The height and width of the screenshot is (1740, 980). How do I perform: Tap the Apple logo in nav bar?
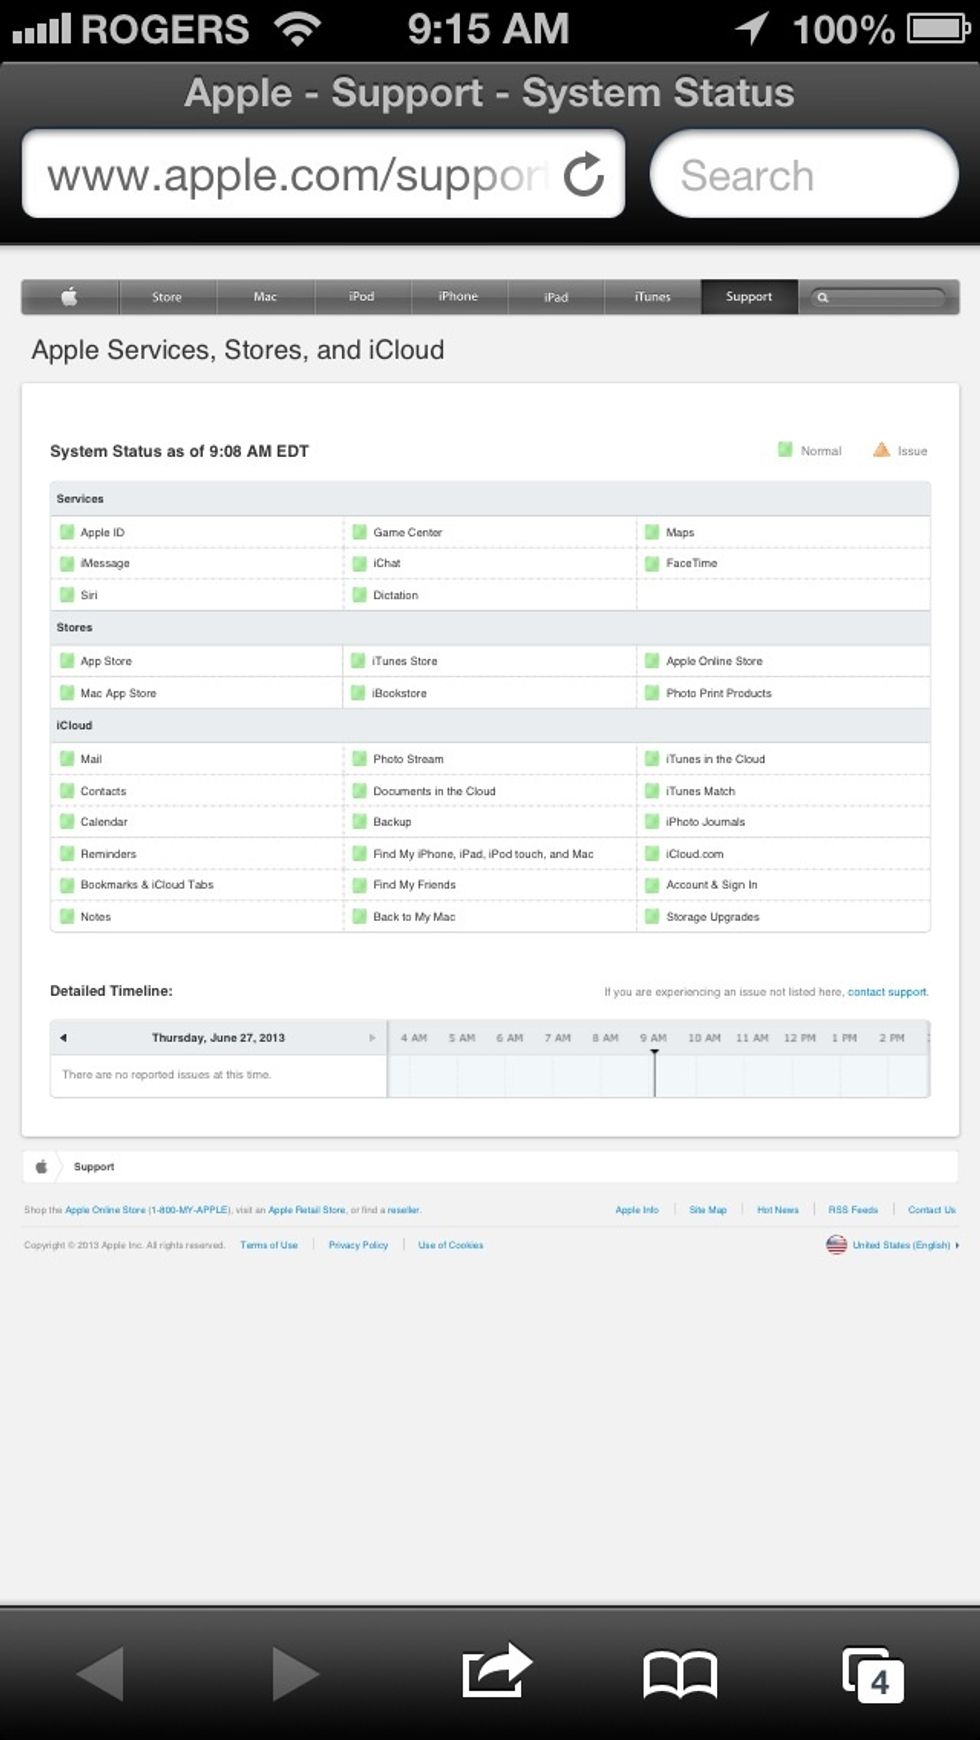[x=69, y=296]
